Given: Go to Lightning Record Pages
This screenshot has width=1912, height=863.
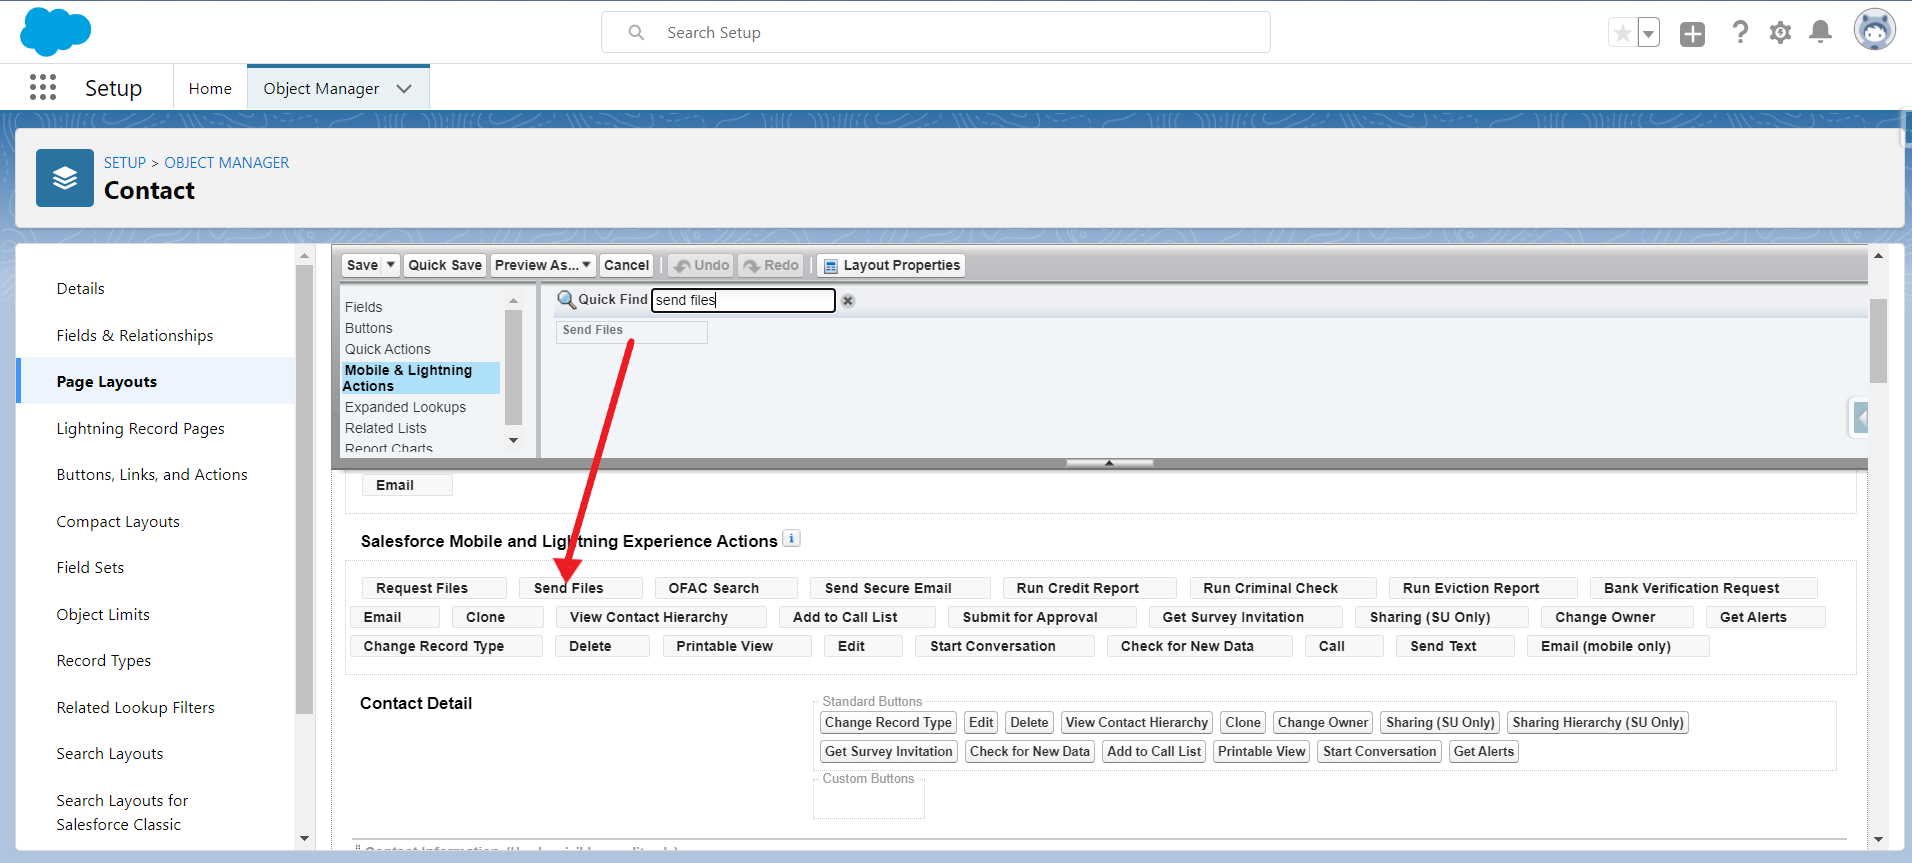Looking at the screenshot, I should 141,429.
